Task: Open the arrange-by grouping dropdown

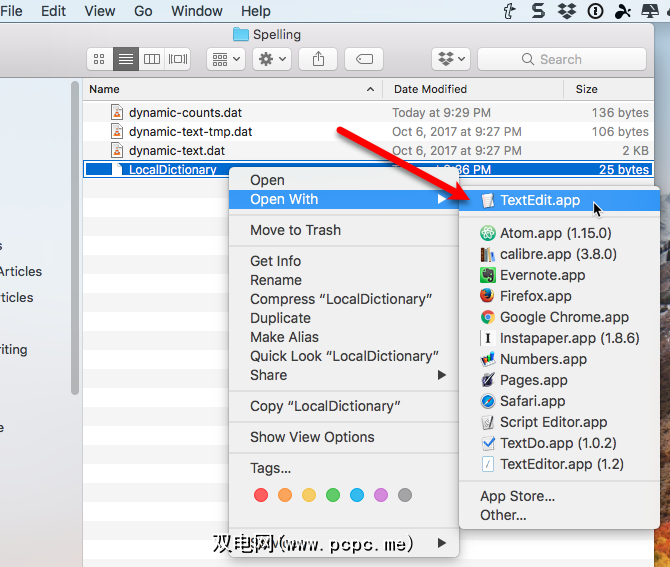Action: [226, 59]
